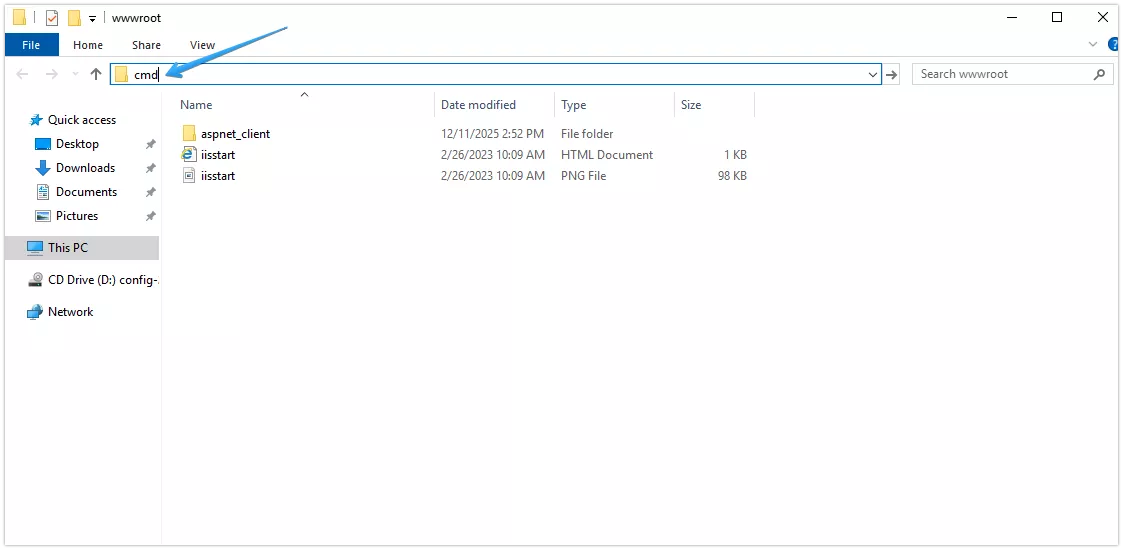Click the 98 KB size cell
This screenshot has width=1123, height=550.
(732, 175)
